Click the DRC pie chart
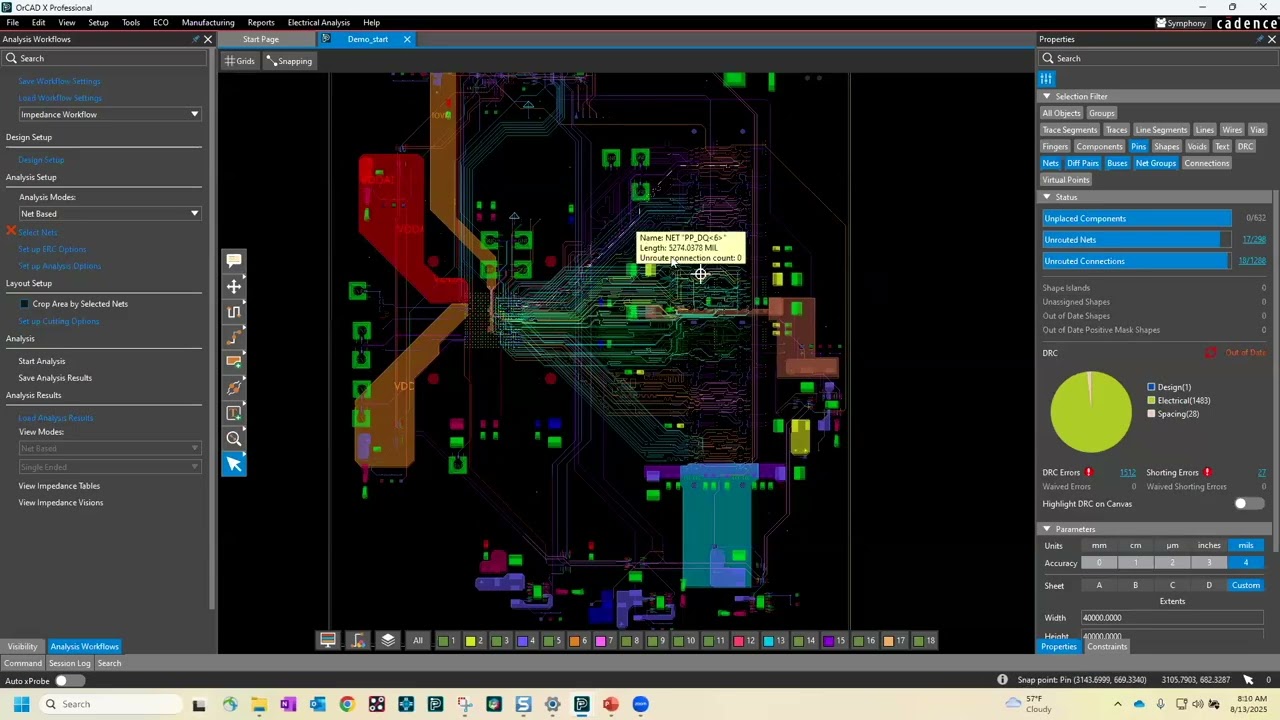The height and width of the screenshot is (720, 1280). click(x=1091, y=412)
